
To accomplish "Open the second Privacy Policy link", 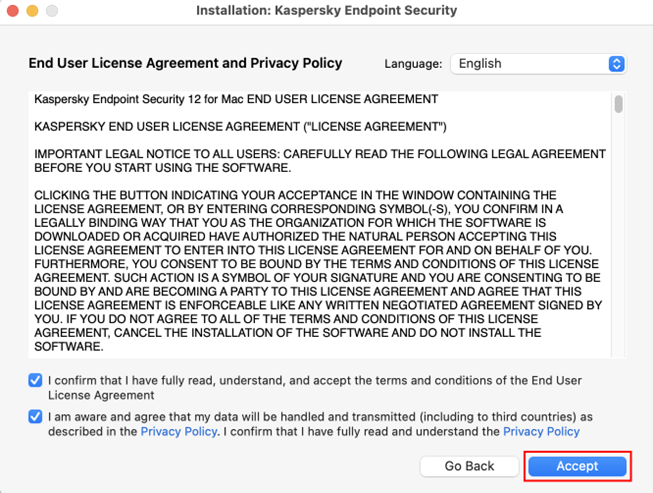I will [541, 432].
